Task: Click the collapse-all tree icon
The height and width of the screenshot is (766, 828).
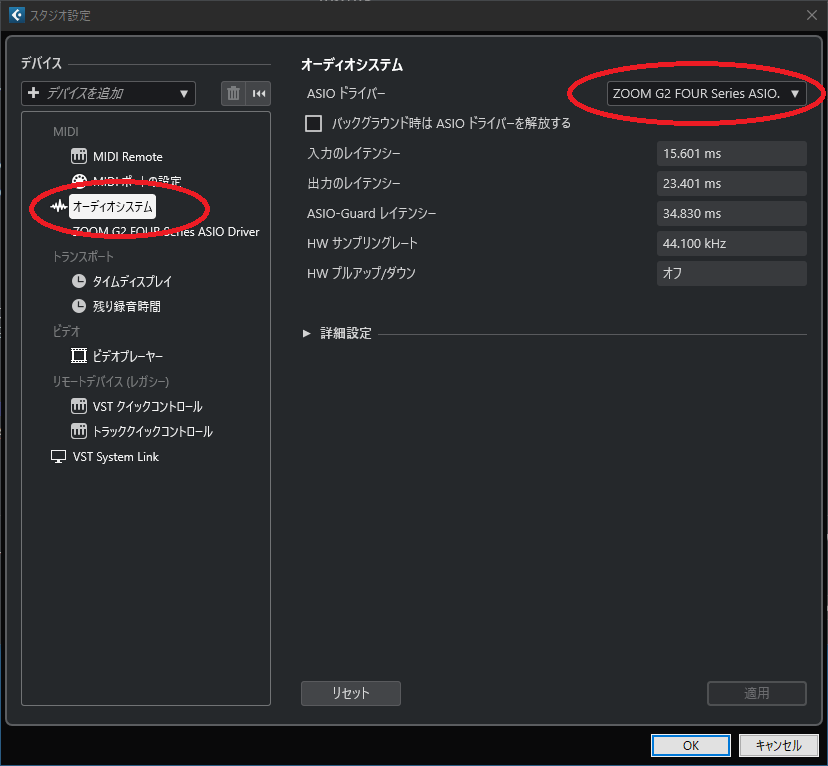Action: [259, 93]
